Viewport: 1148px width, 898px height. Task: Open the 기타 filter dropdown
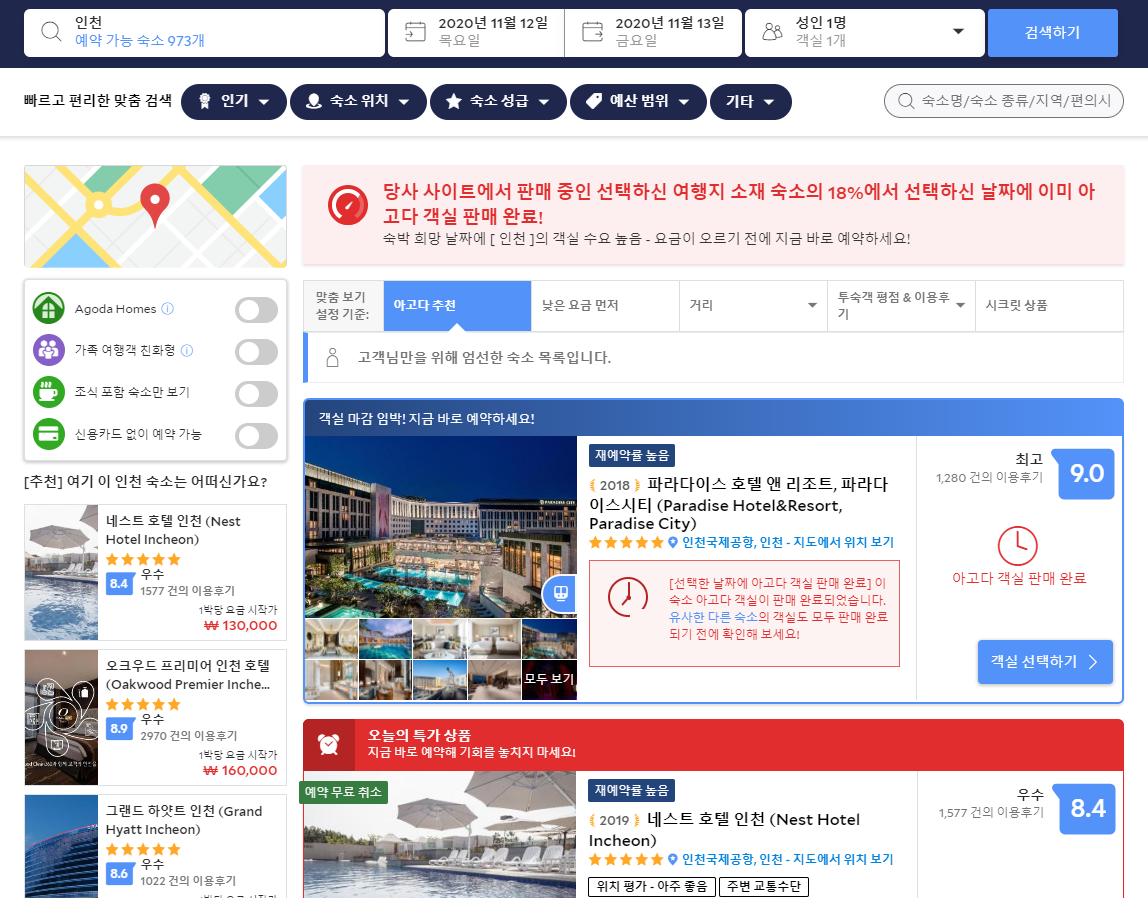click(x=750, y=101)
